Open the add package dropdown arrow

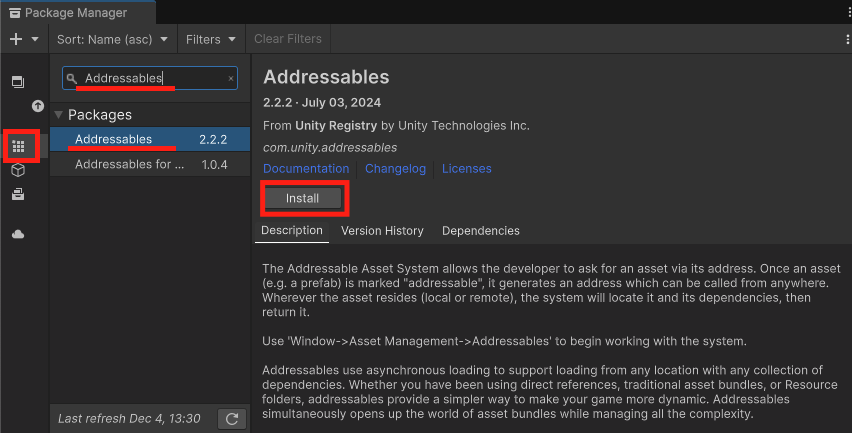coord(35,39)
